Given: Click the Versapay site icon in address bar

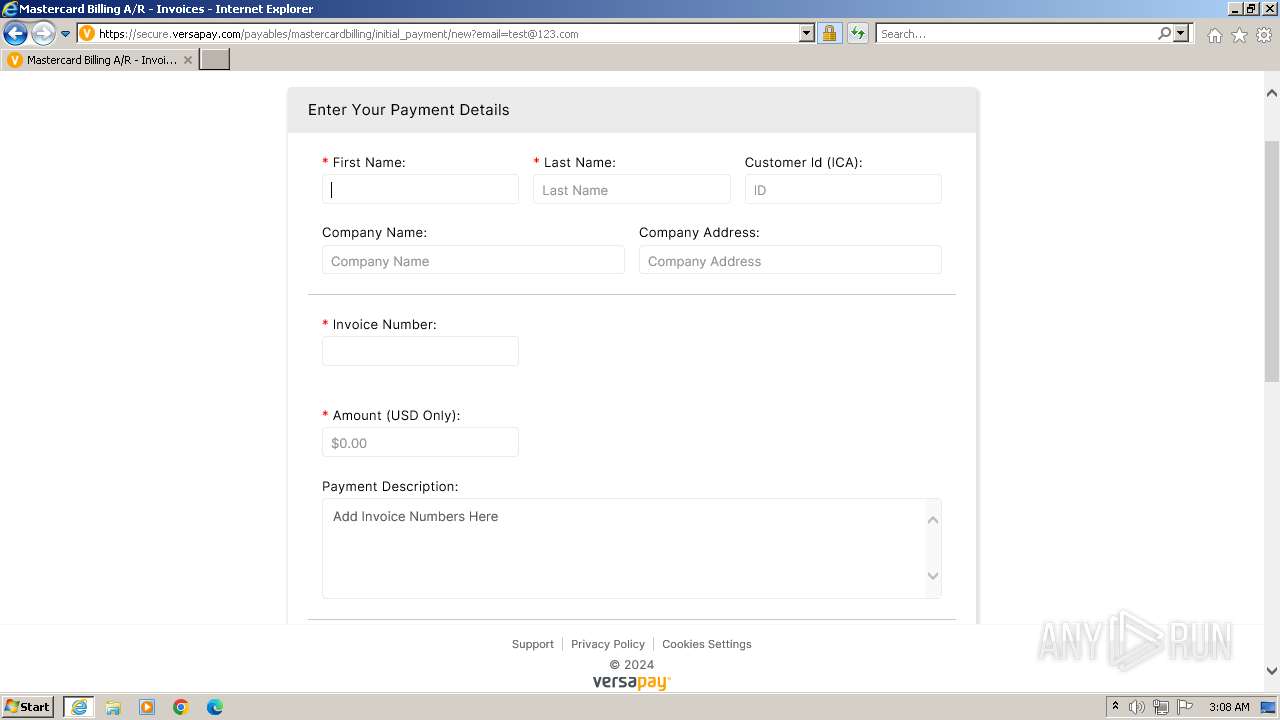Looking at the screenshot, I should coord(87,34).
